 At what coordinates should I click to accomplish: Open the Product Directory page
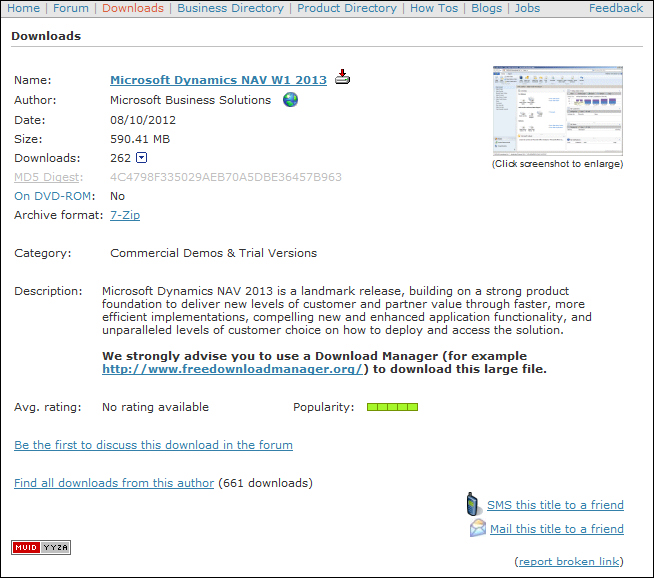tap(347, 8)
